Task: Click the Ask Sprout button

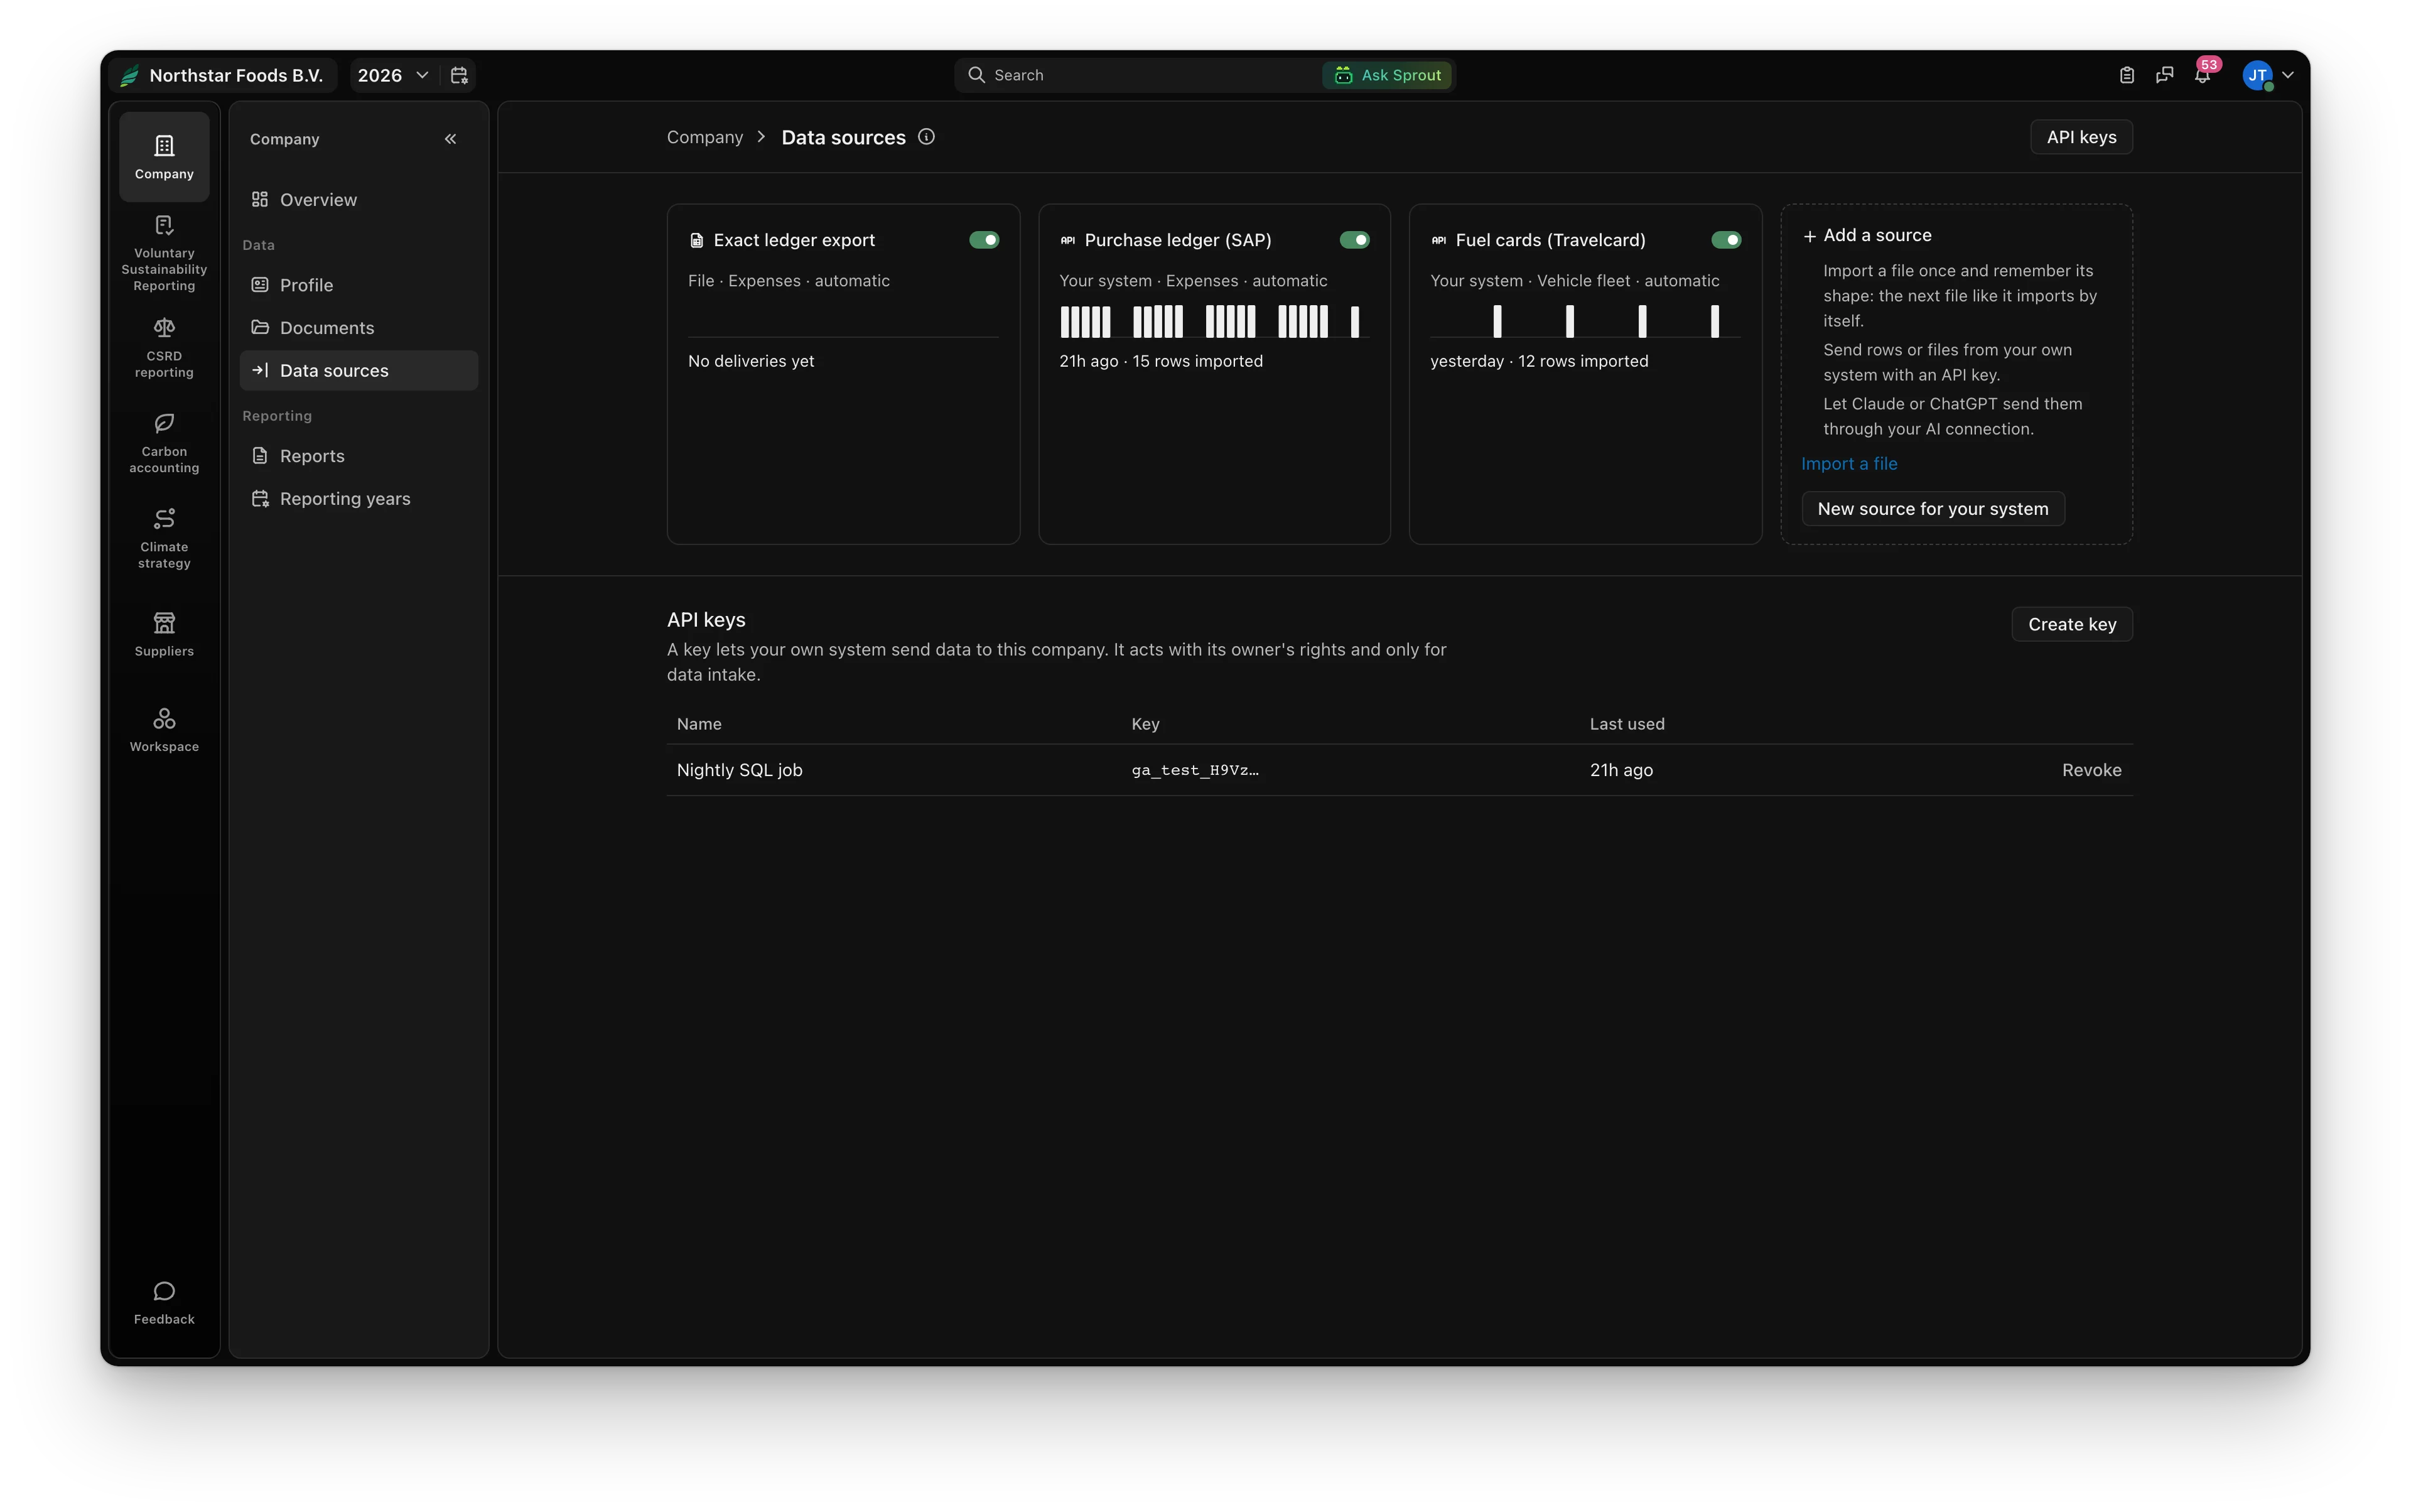Action: pos(1387,75)
